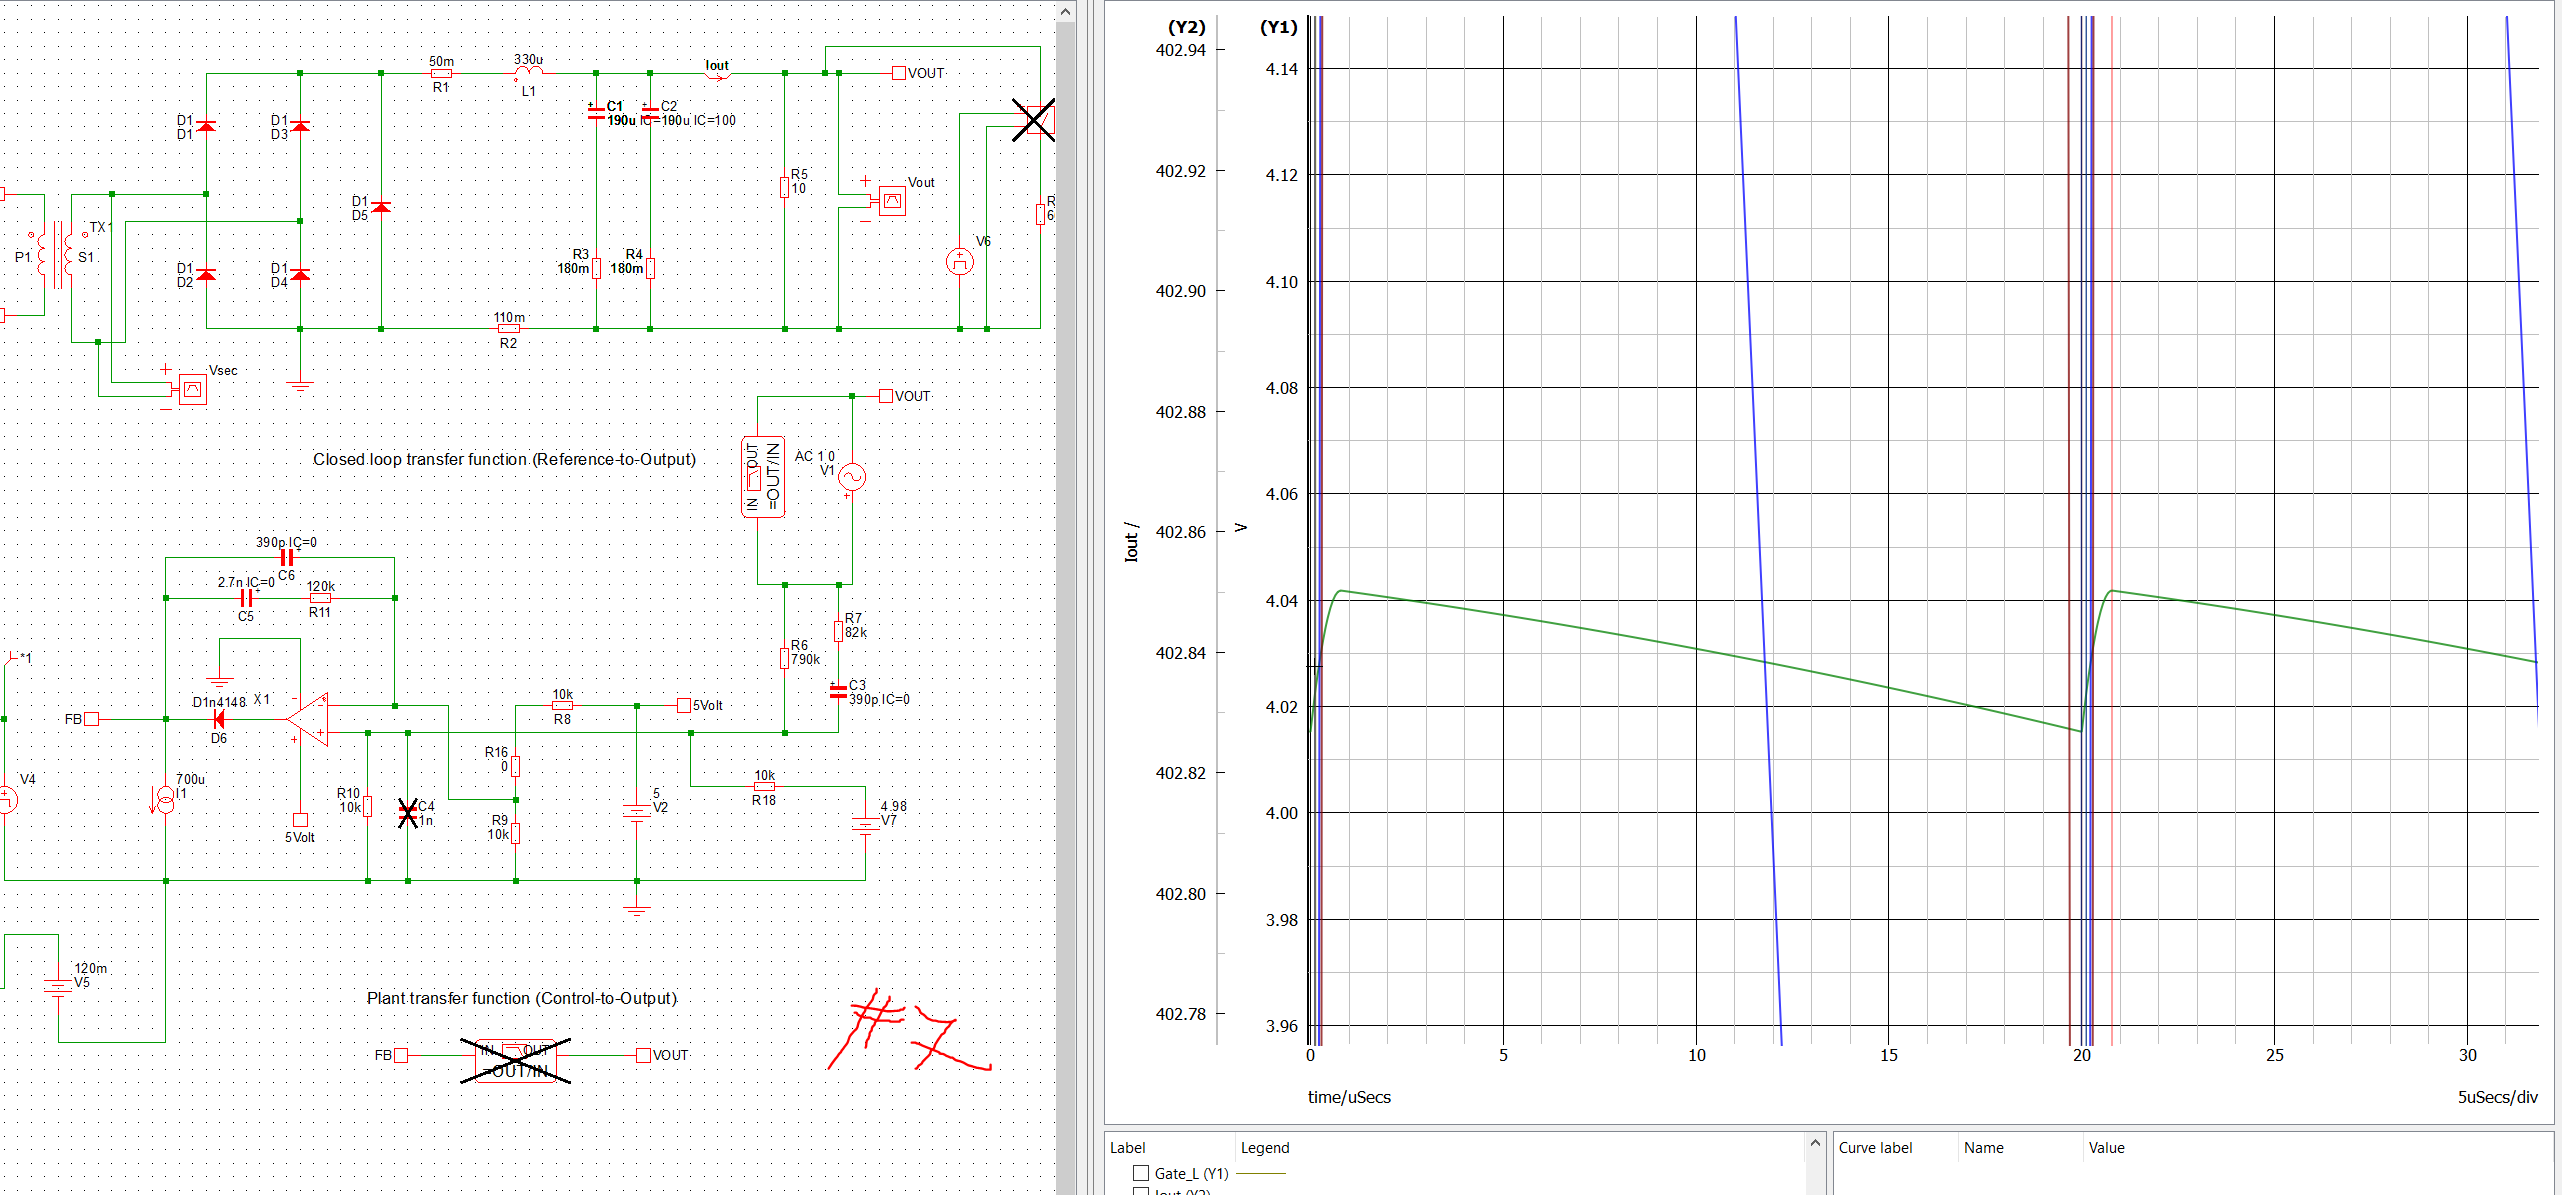Click the time/uSecs axis label
The height and width of the screenshot is (1195, 2562).
(1349, 1097)
